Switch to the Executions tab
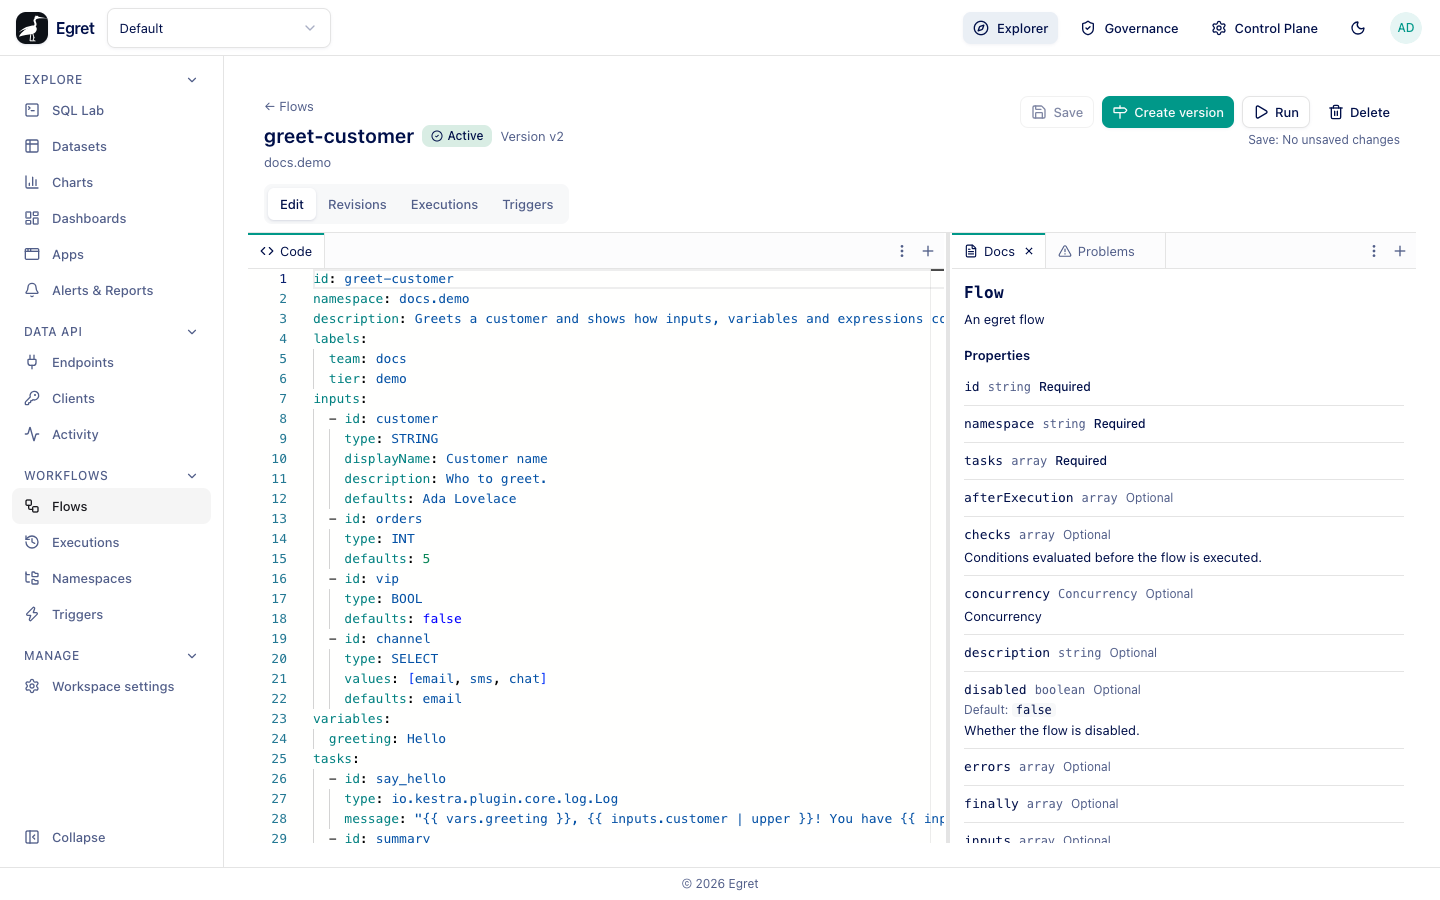1440x900 pixels. click(x=444, y=205)
